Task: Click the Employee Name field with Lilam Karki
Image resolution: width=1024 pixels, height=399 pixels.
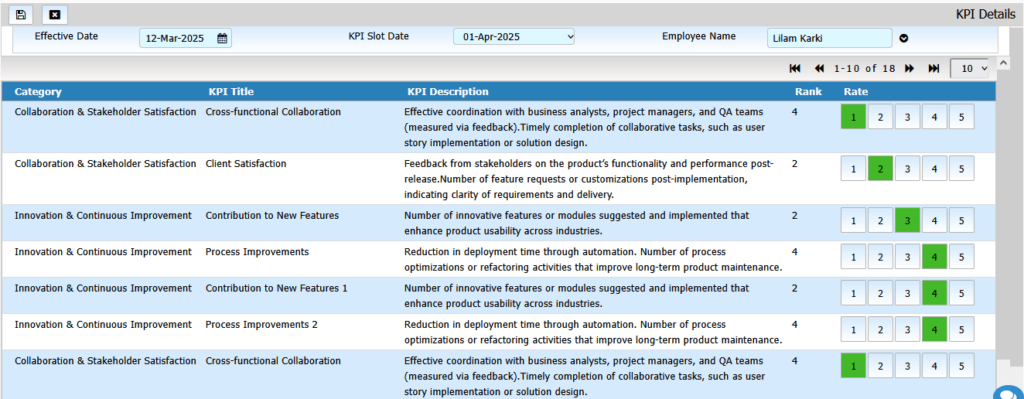Action: click(x=829, y=39)
